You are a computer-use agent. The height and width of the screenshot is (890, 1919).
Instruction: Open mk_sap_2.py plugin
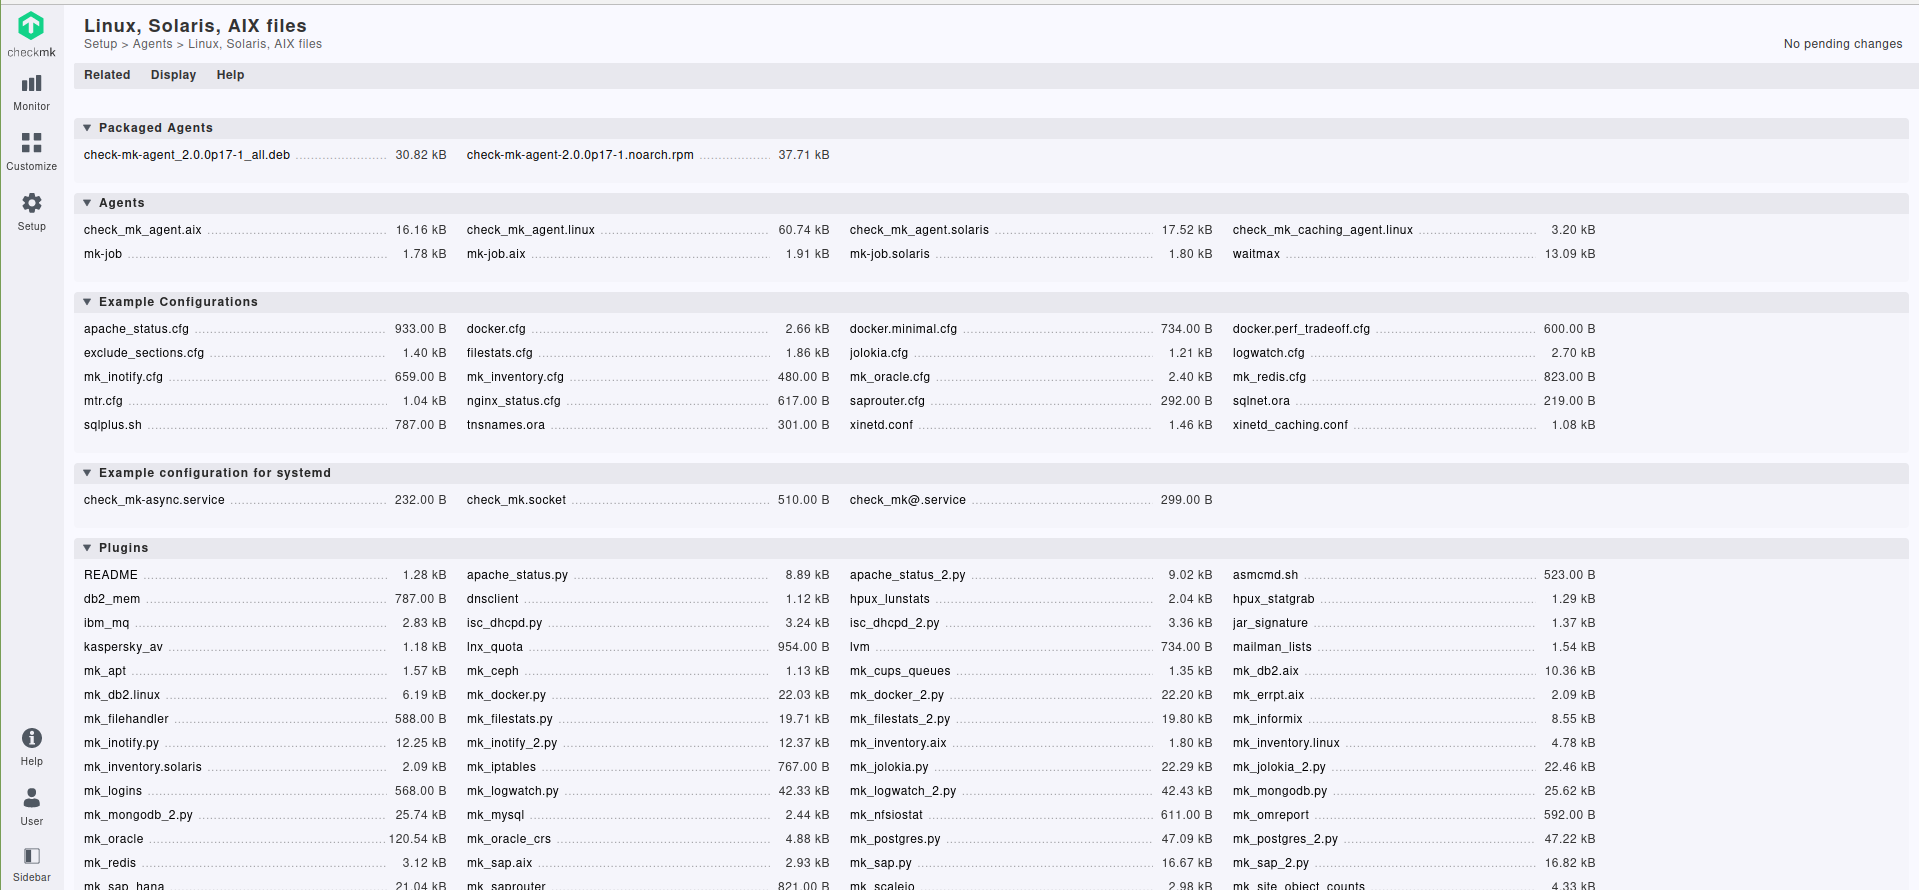1271,863
